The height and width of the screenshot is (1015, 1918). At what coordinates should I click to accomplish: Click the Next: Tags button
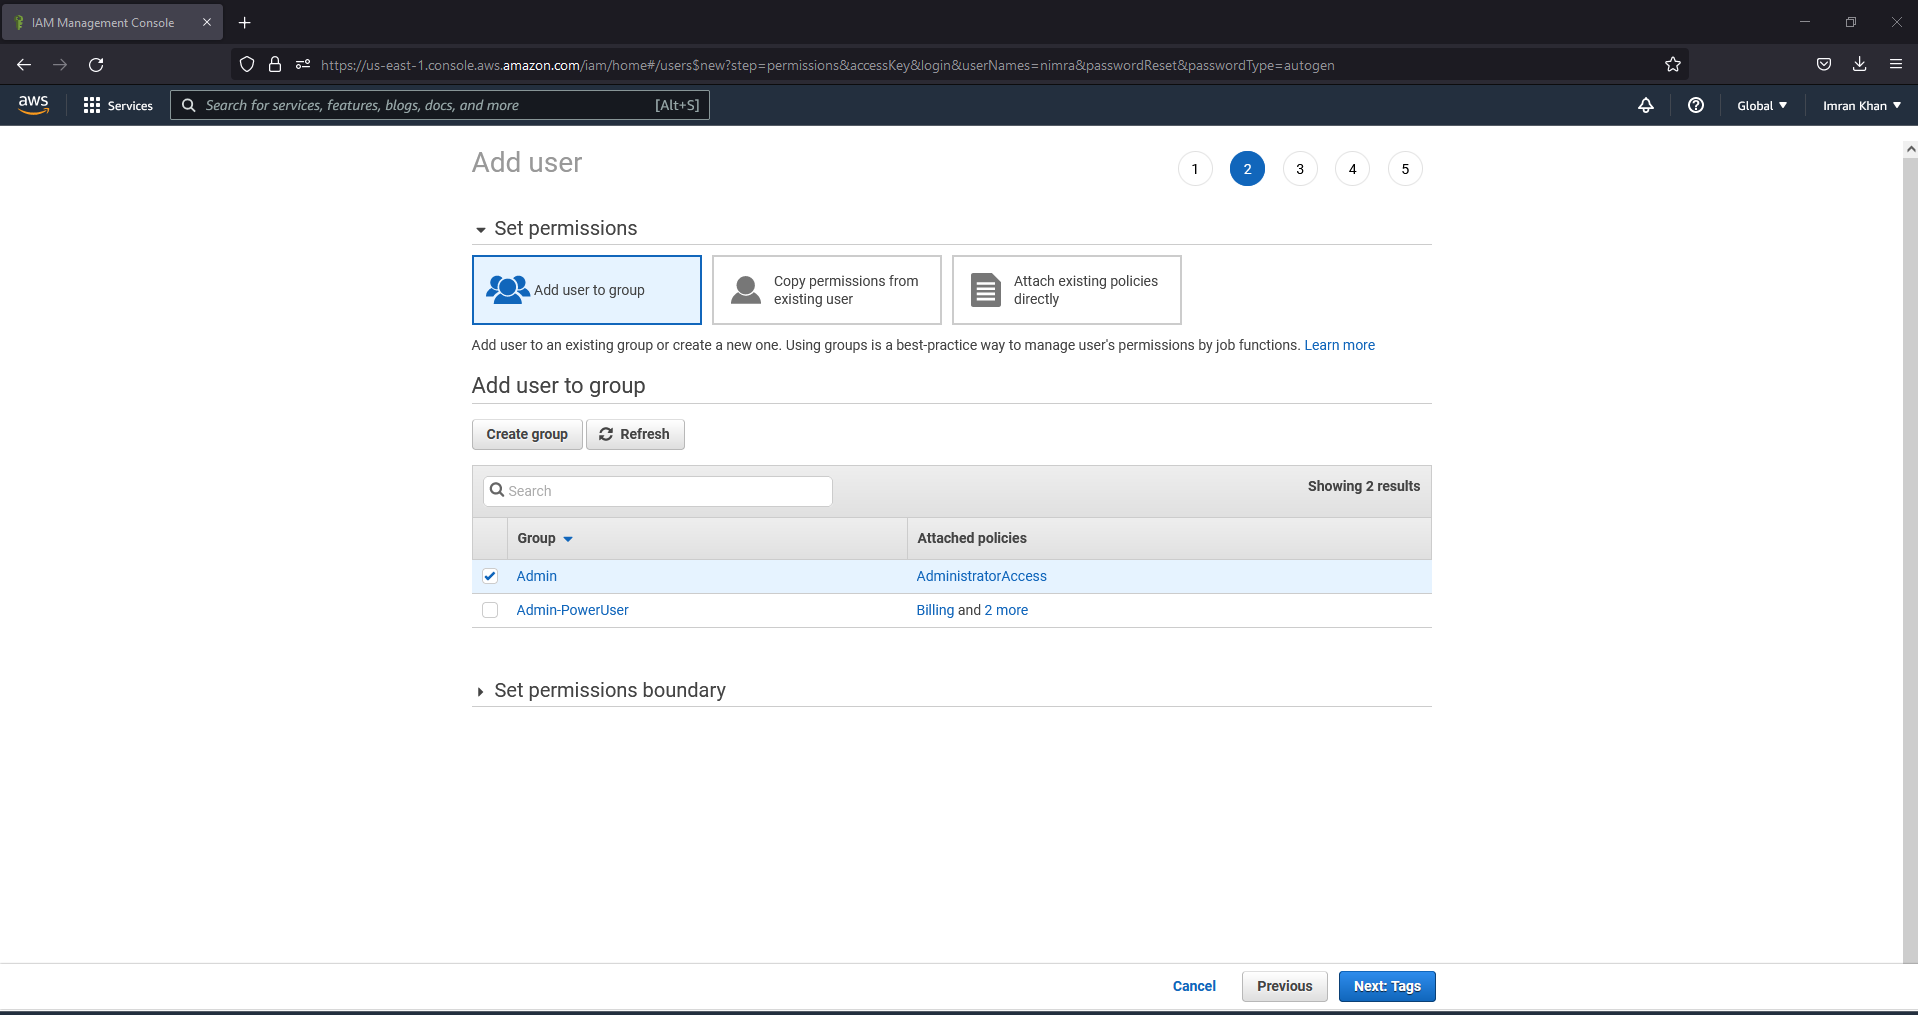point(1386,986)
